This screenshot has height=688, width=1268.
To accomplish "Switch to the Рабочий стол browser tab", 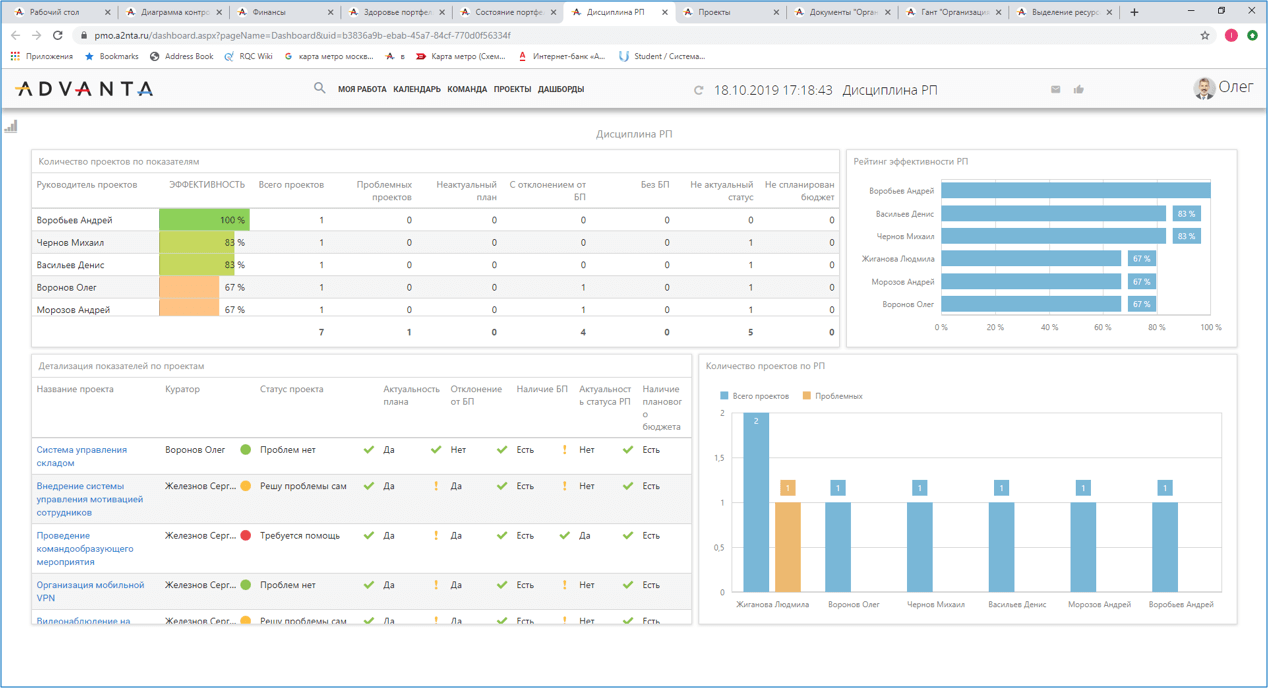I will 61,12.
